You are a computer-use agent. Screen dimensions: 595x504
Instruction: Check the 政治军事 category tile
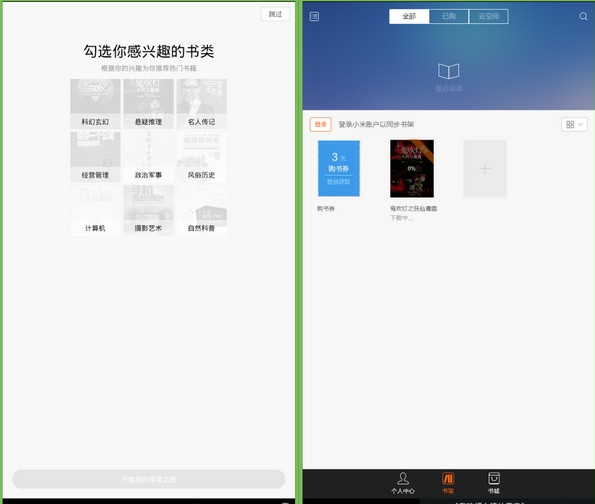[148, 157]
